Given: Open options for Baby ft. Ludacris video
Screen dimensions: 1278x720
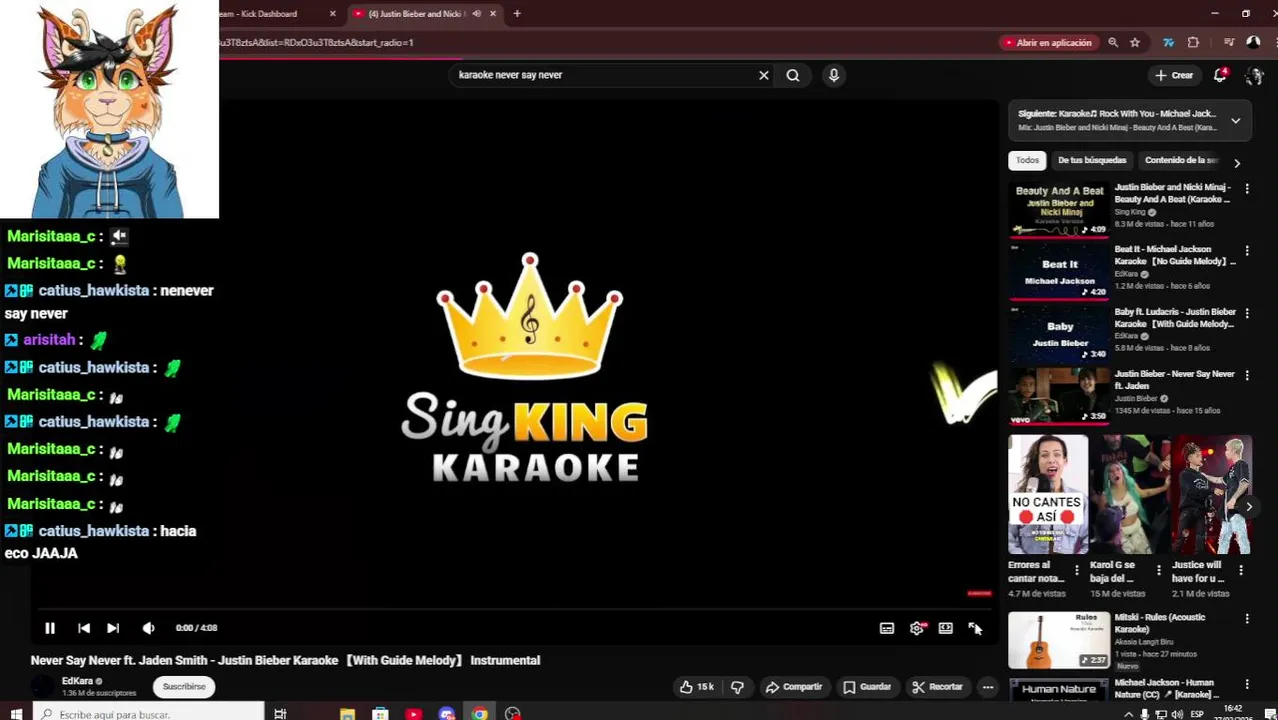Looking at the screenshot, I should click(1247, 312).
